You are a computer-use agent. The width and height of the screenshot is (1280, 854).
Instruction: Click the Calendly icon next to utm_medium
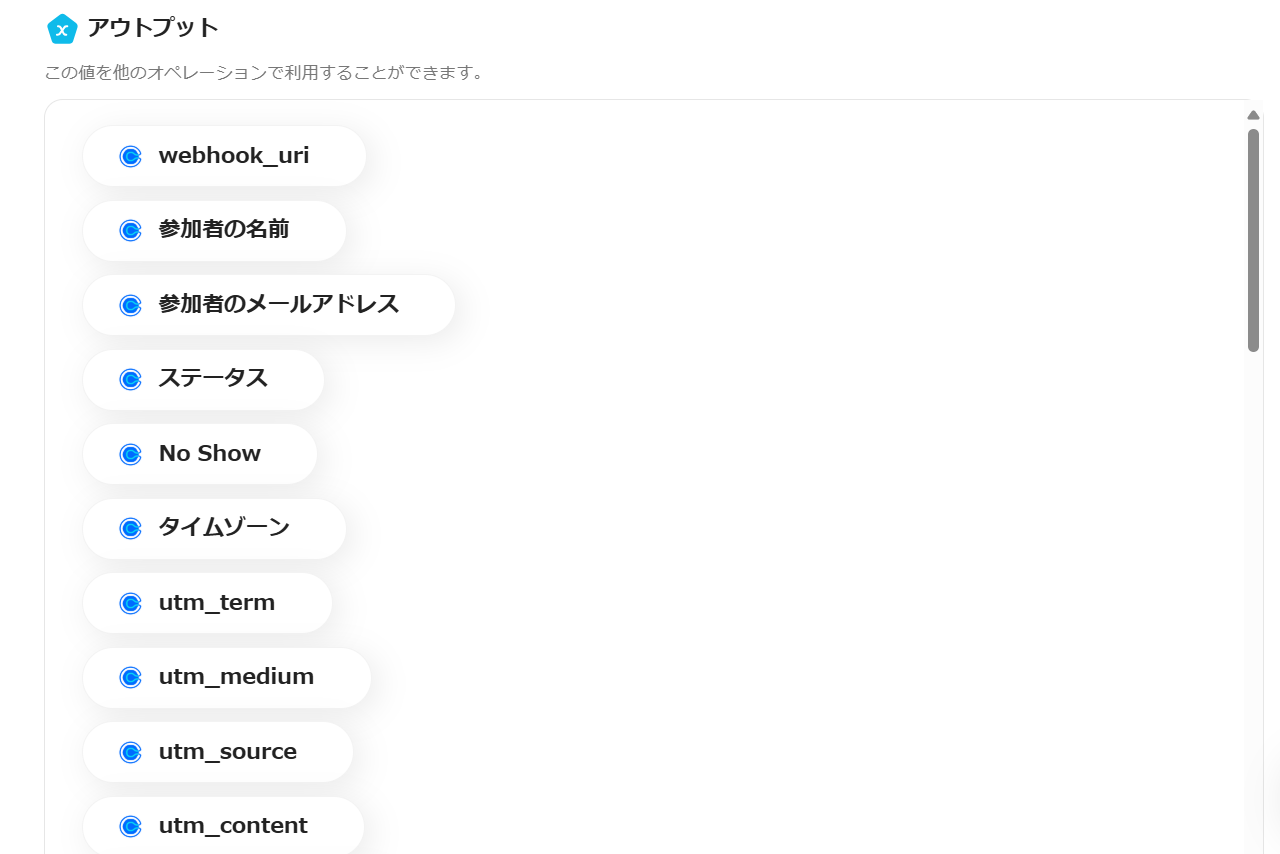coord(130,677)
